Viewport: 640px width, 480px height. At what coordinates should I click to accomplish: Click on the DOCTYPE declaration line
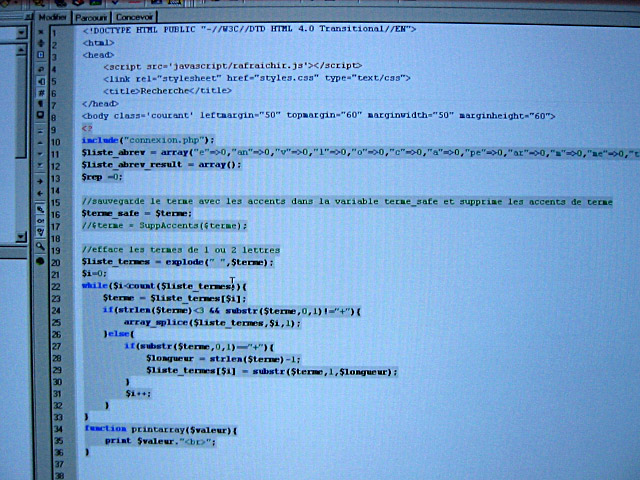click(249, 29)
